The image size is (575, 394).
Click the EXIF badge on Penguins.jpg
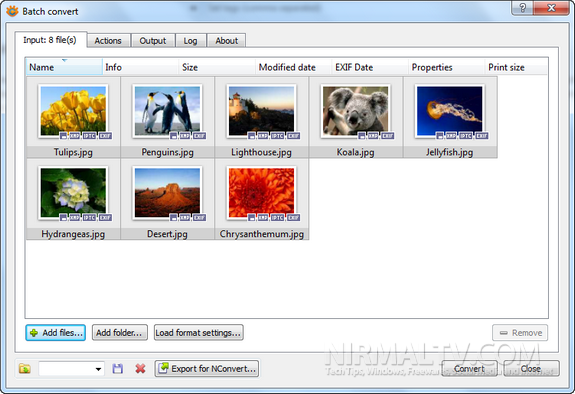[199, 136]
